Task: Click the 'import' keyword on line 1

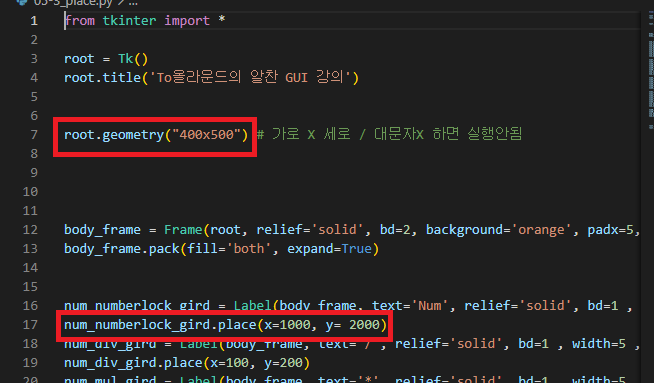Action: coord(187,20)
